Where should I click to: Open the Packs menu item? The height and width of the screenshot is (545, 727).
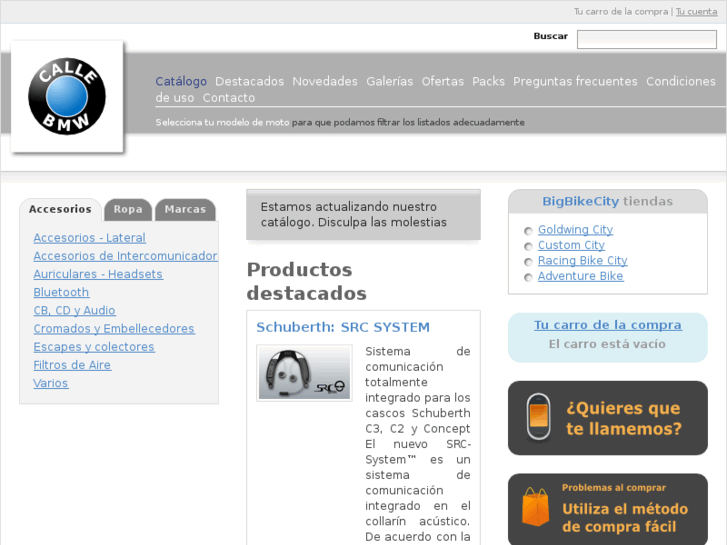pos(488,81)
